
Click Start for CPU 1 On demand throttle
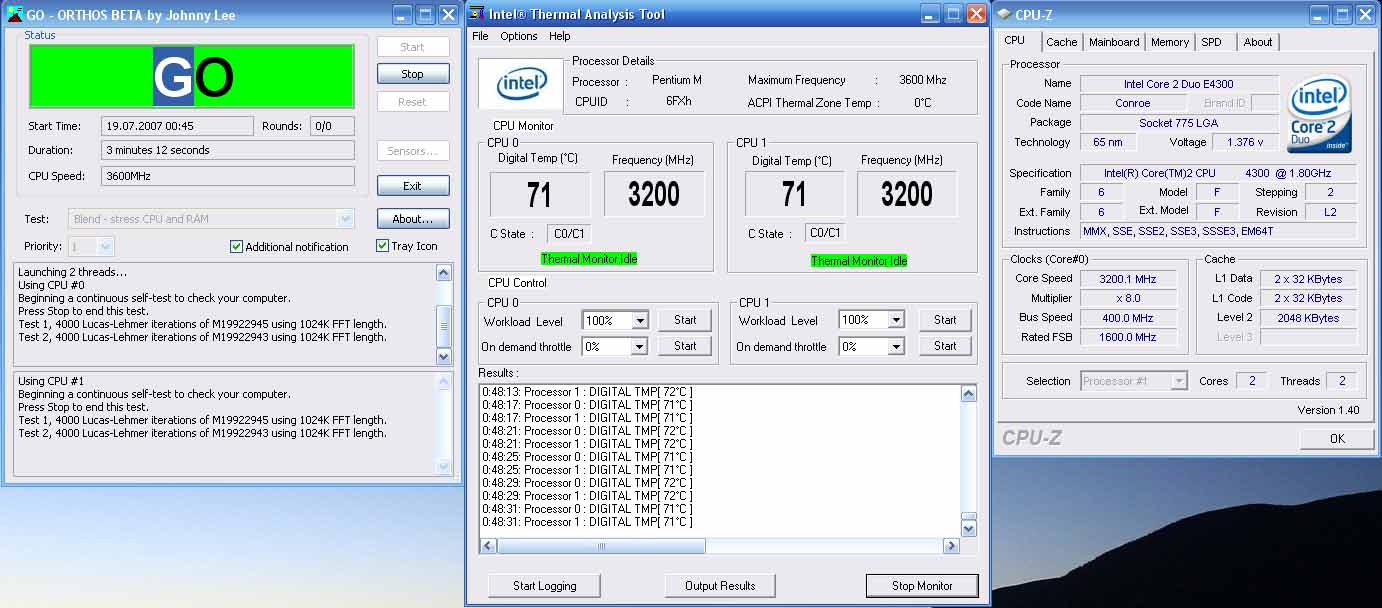[945, 346]
